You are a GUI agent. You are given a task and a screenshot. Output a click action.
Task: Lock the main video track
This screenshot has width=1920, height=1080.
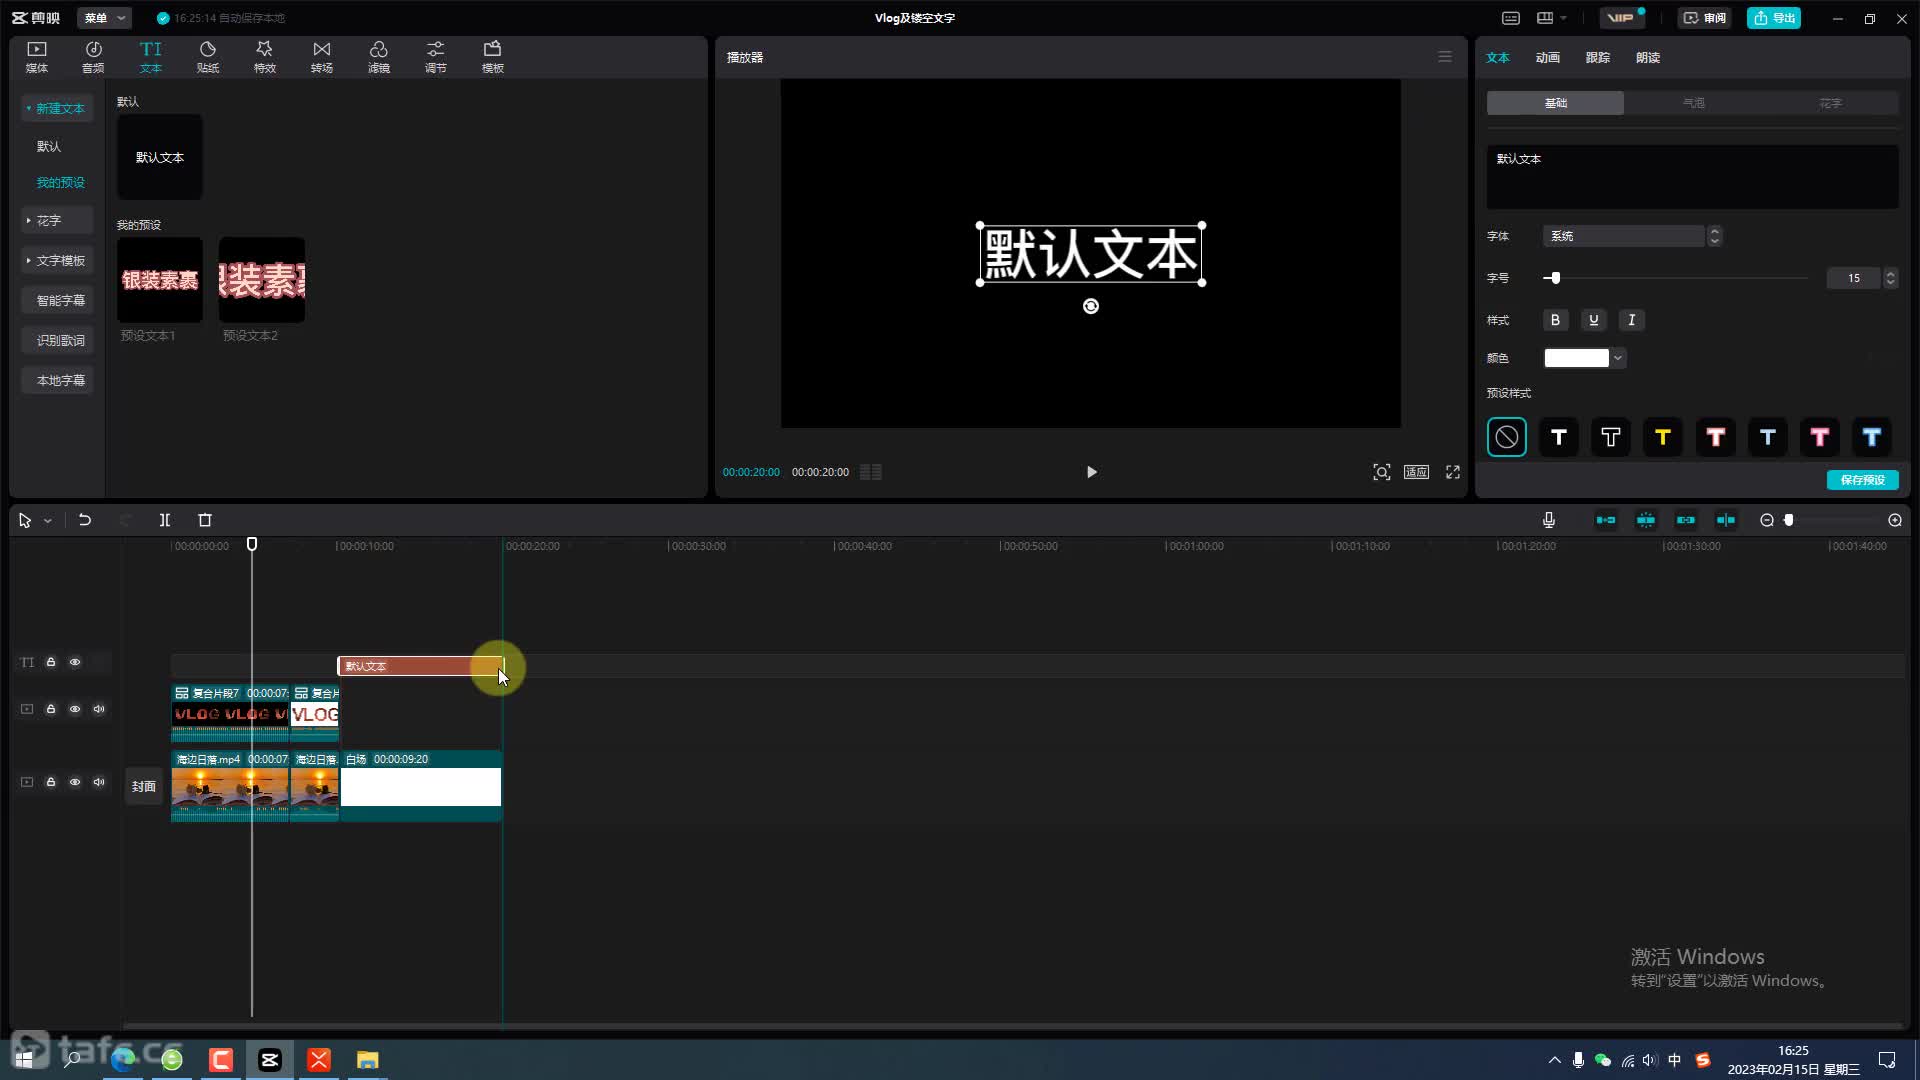pyautogui.click(x=51, y=782)
